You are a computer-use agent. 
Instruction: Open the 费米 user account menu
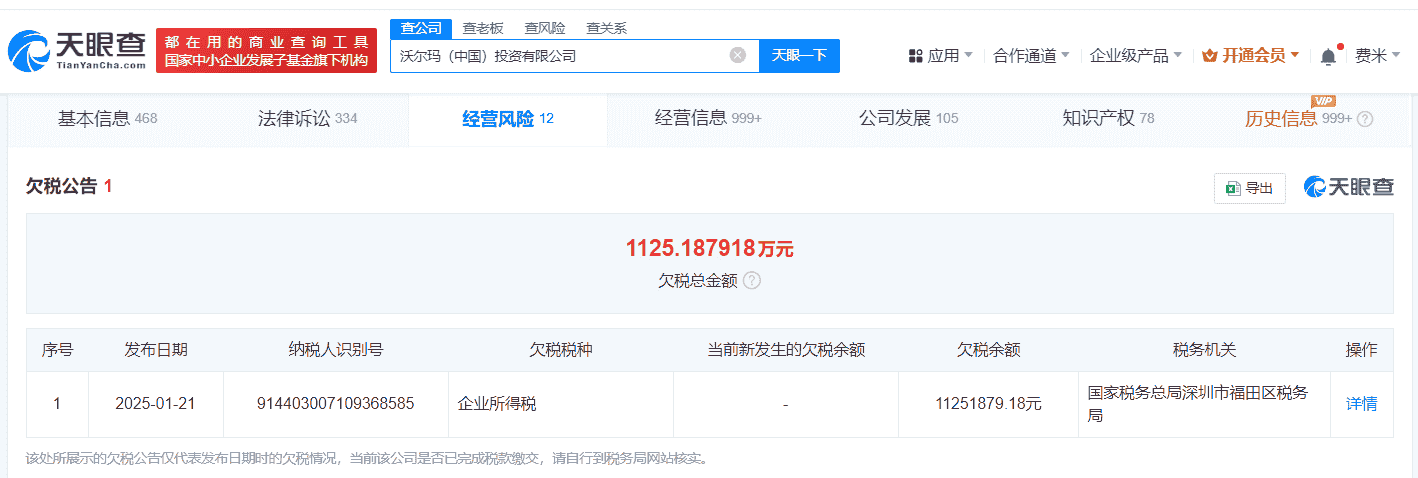pos(1377,56)
